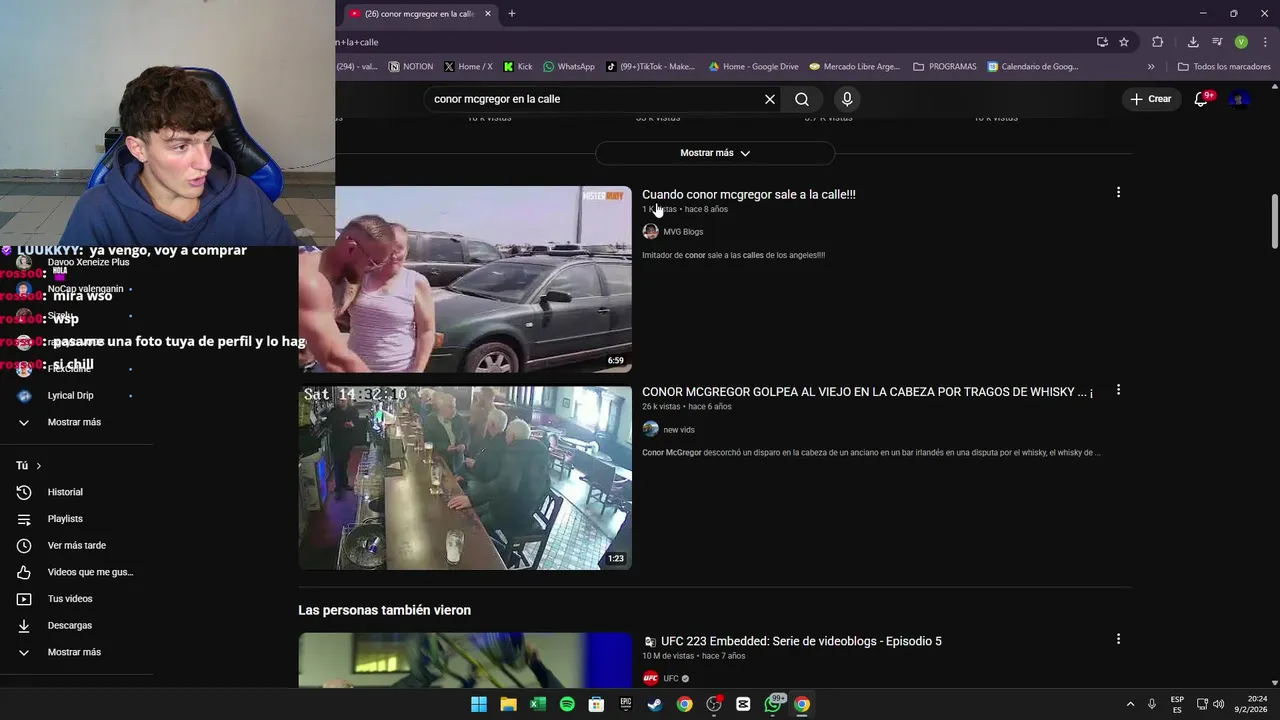The width and height of the screenshot is (1280, 720).
Task: Open 'Home - Google Drive' bookmark
Action: [x=753, y=67]
